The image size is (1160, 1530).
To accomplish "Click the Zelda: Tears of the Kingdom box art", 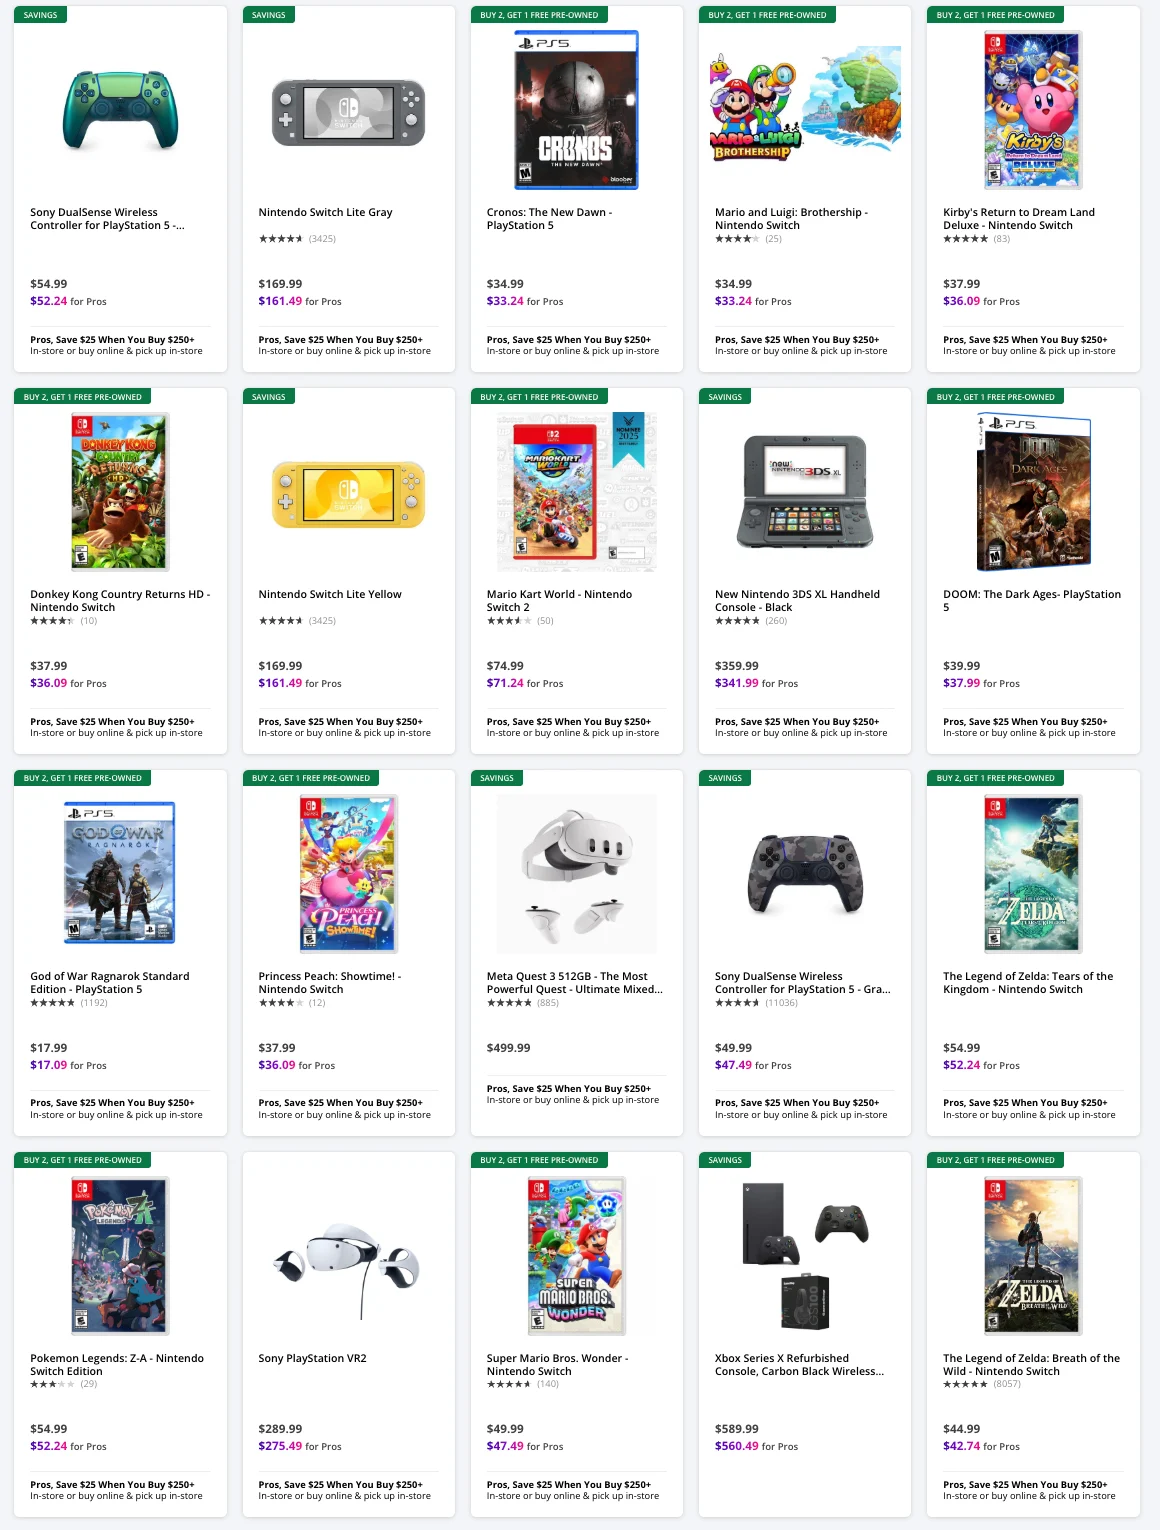I will click(1030, 871).
